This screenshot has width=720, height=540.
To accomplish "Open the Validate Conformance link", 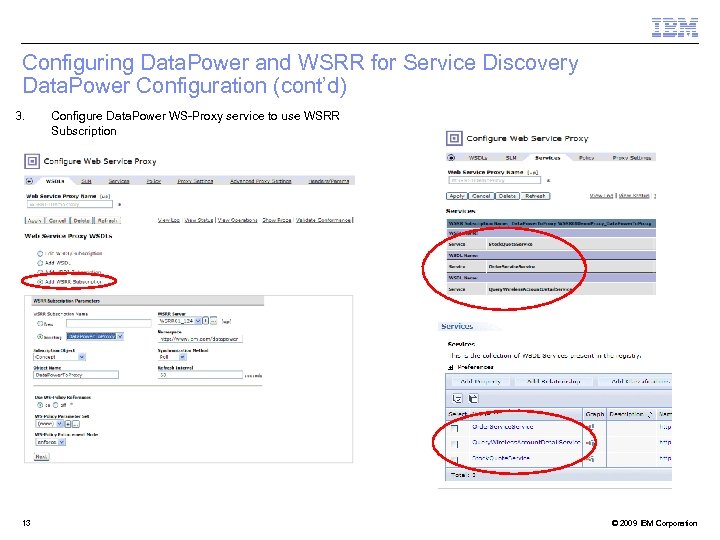I will [324, 220].
